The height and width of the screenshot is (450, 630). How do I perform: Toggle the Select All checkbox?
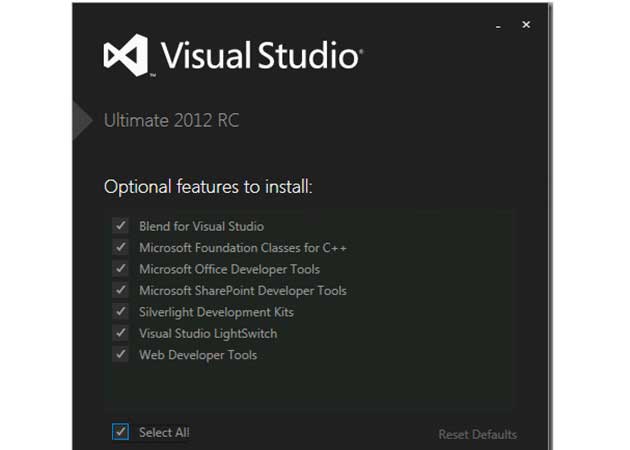(121, 432)
